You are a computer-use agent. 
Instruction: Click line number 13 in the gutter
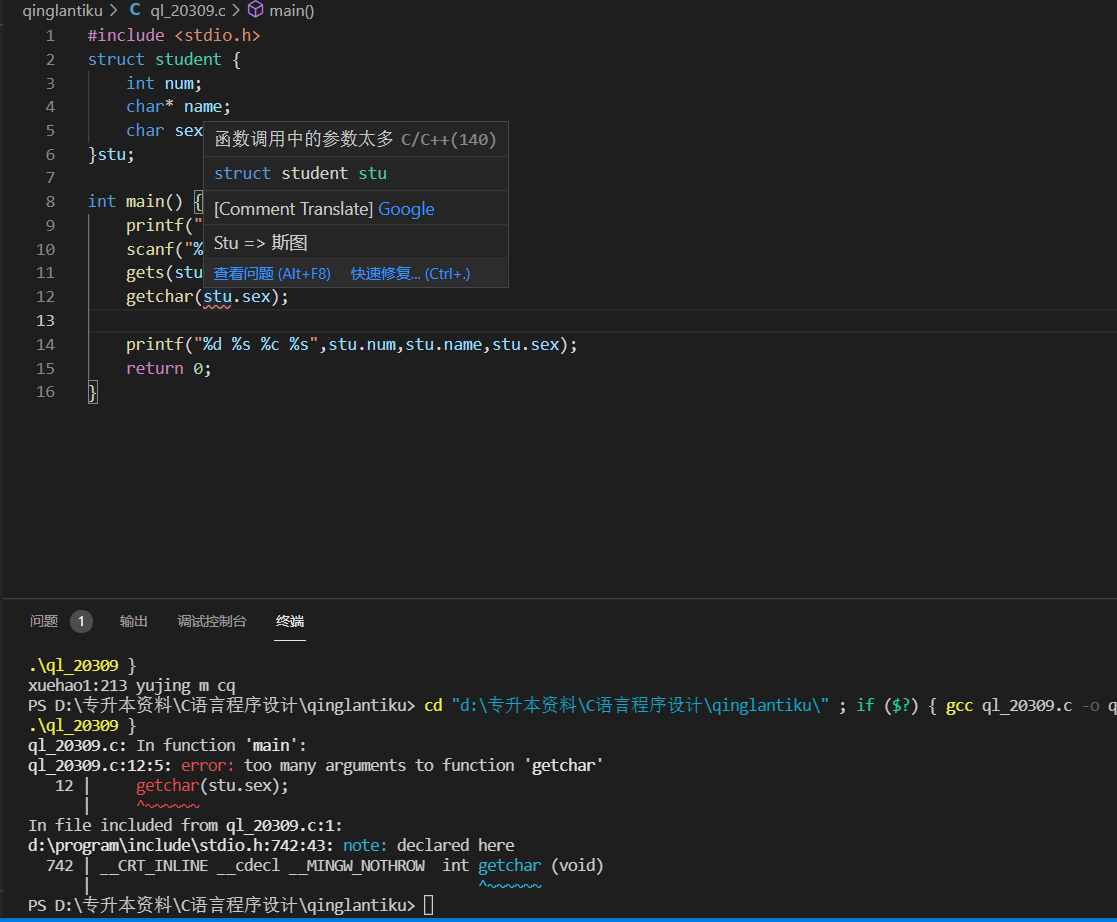[45, 321]
